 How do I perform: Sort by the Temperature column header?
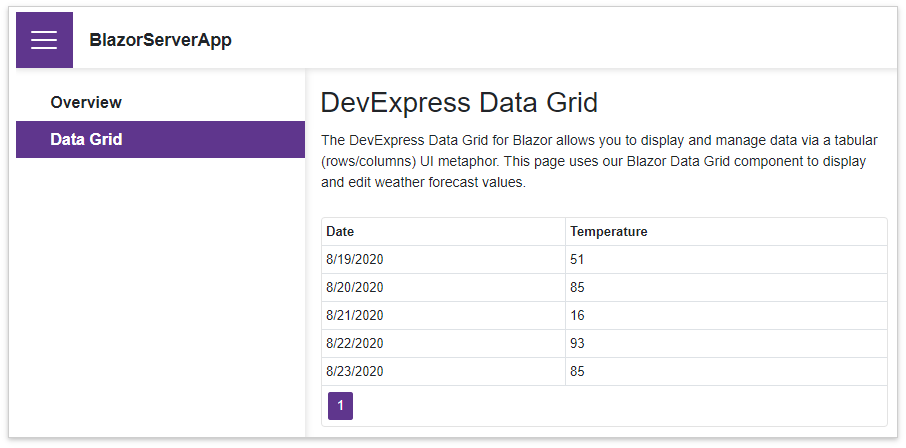click(x=608, y=231)
